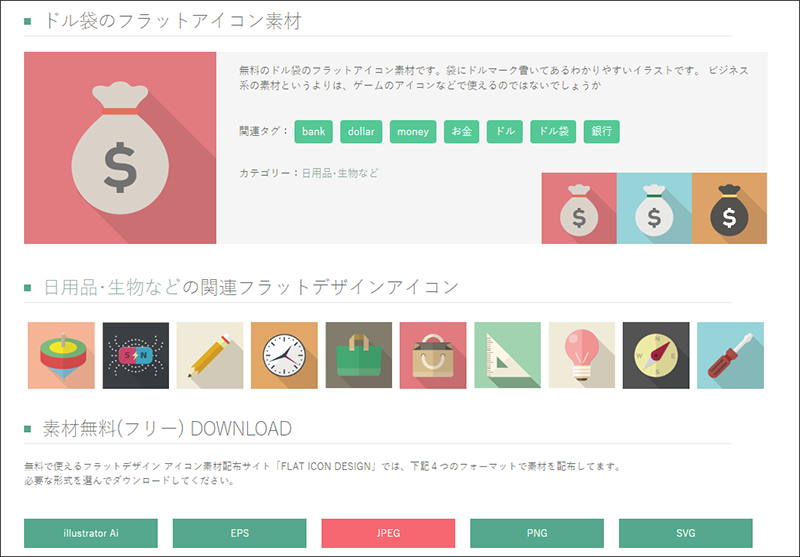Screen dimensions: 800x557
Task: Pick the pink money bag color variant
Action: (x=579, y=208)
